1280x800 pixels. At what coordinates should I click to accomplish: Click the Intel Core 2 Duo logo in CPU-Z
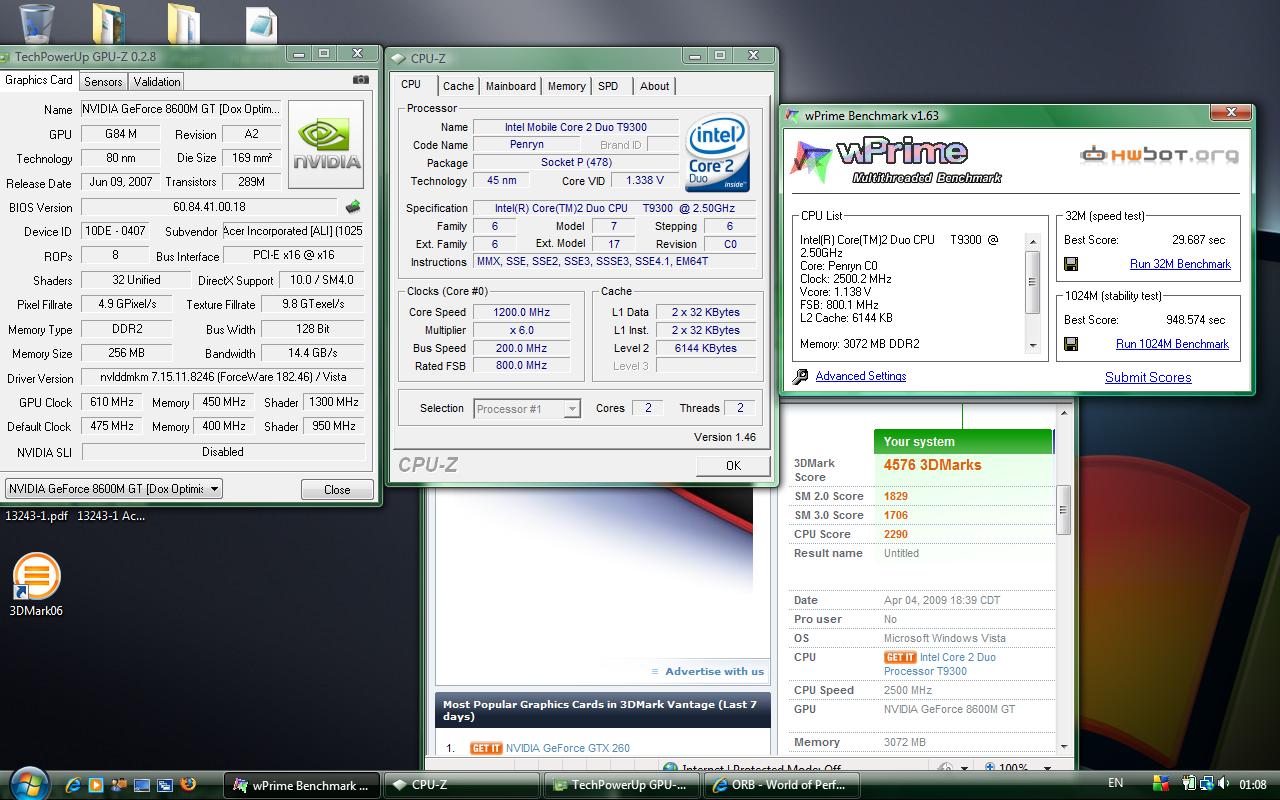coord(718,155)
